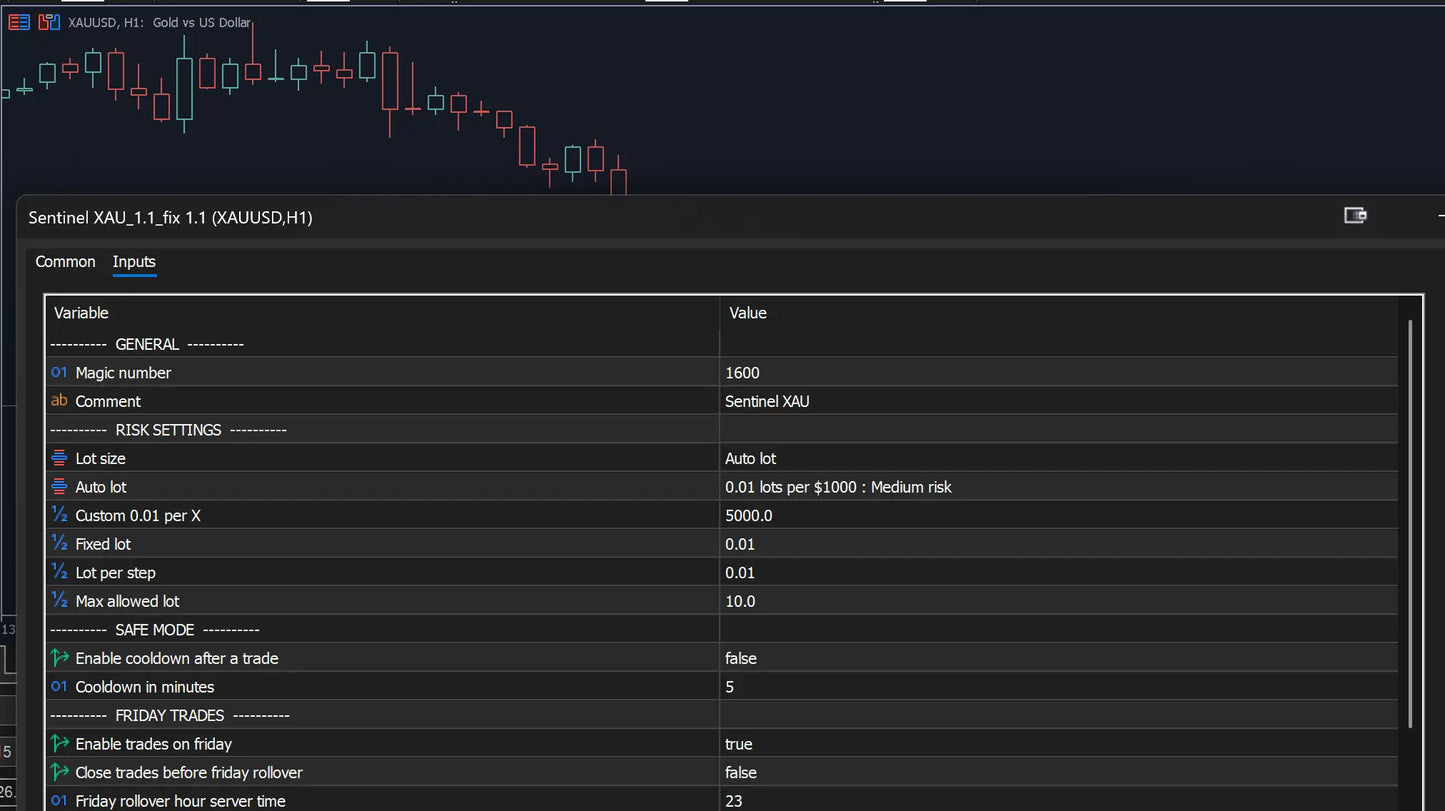Viewport: 1445px width, 811px height.
Task: Click the Cooldown in minutes icon
Action: click(x=59, y=687)
